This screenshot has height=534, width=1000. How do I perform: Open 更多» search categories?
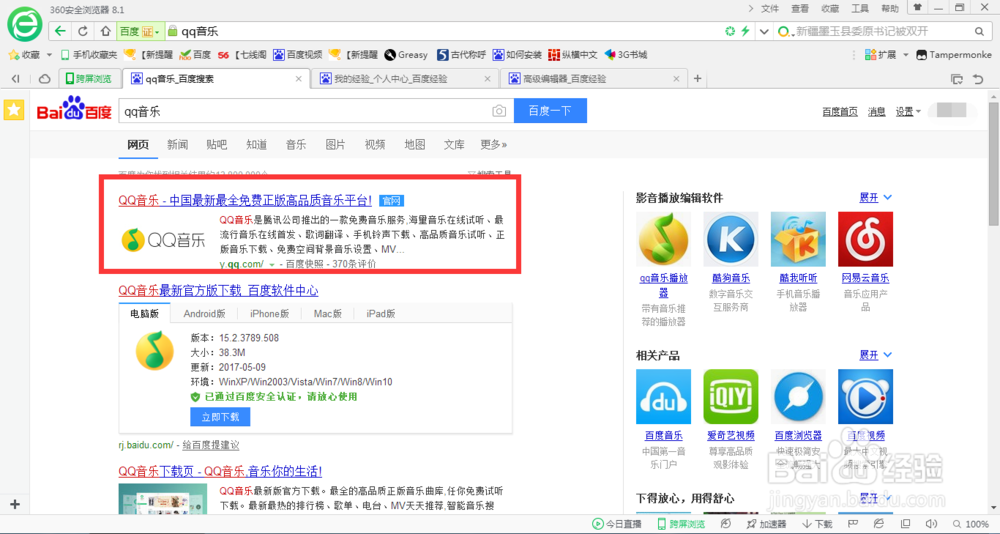point(494,145)
